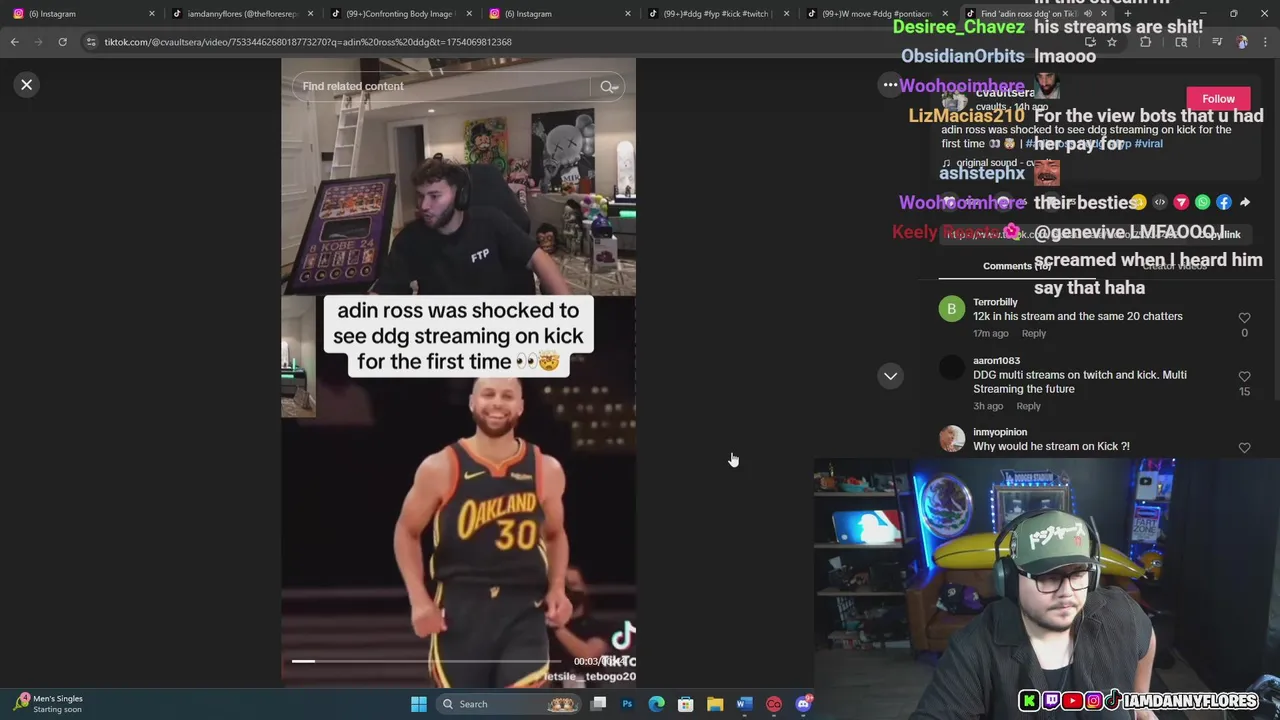This screenshot has height=720, width=1280.
Task: Click the site info icon in address bar
Action: click(x=91, y=42)
